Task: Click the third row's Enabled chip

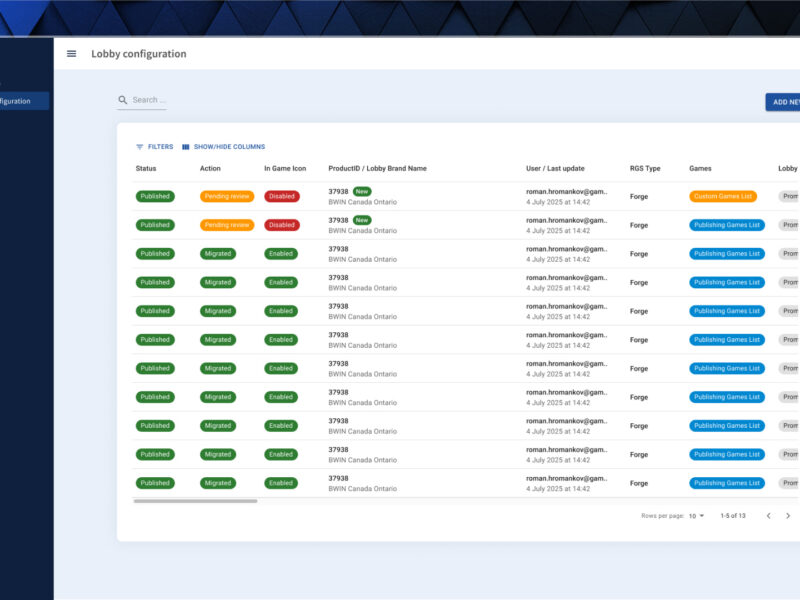Action: pos(282,254)
